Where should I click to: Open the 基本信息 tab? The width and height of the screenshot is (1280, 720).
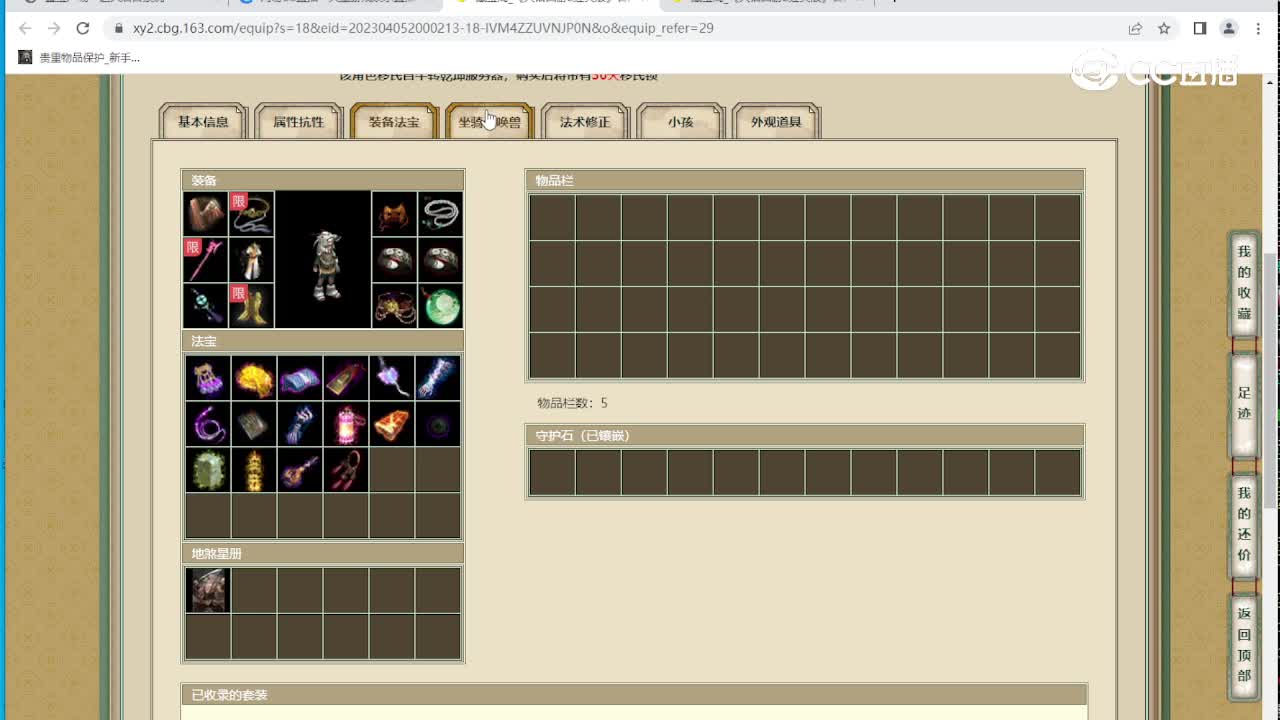[204, 122]
